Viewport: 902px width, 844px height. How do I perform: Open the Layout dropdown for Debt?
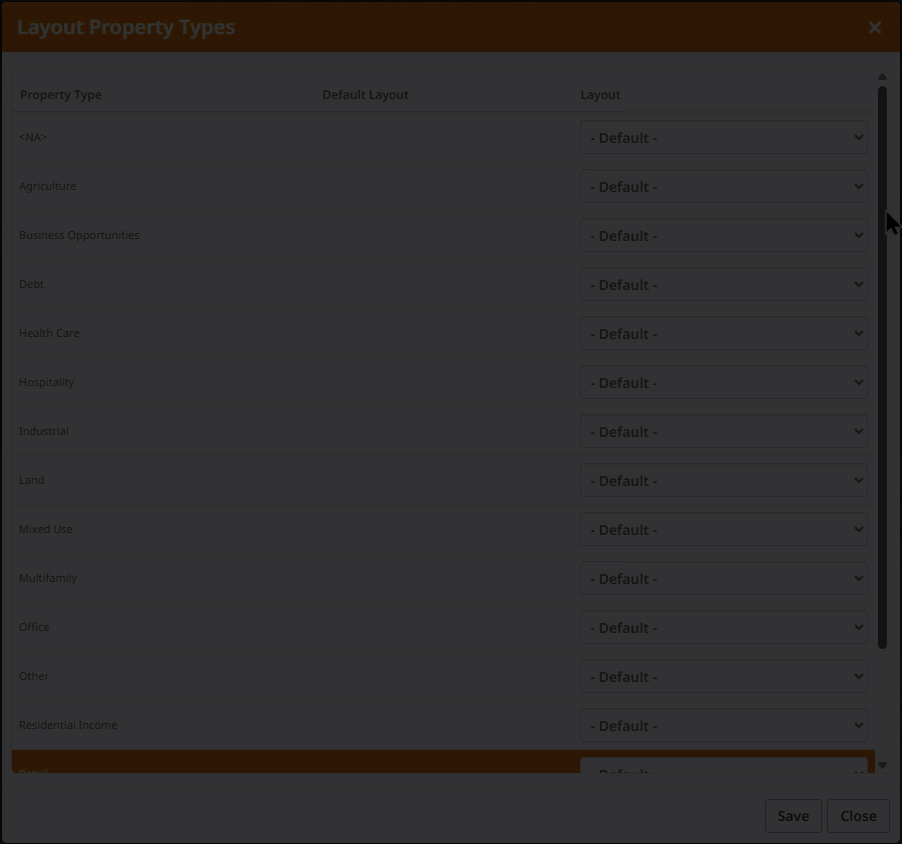pyautogui.click(x=724, y=284)
